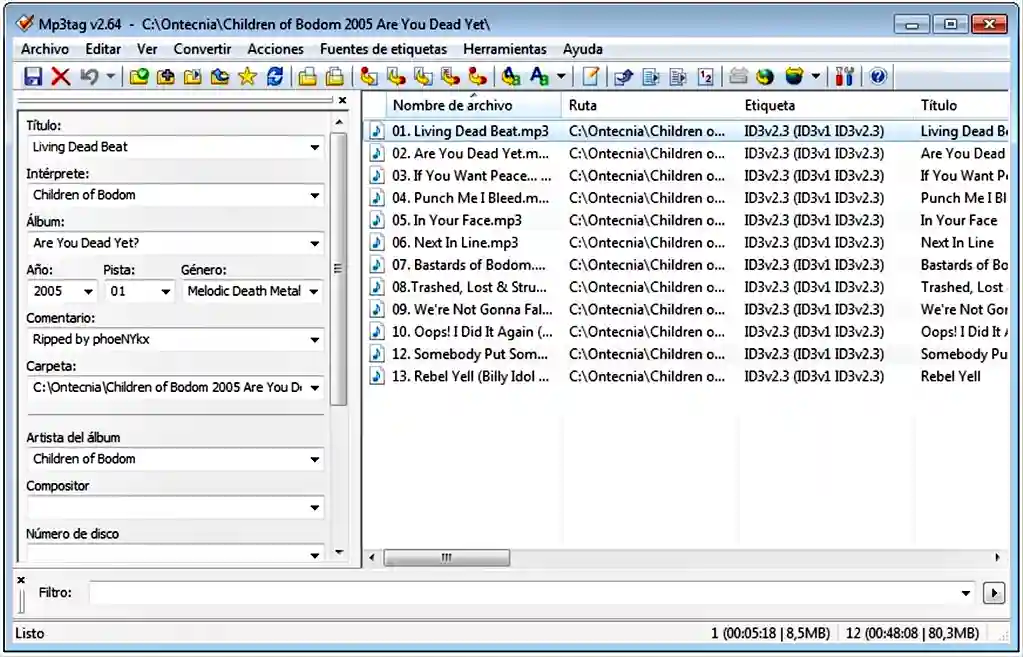Expand the quick actions dropdown arrow
Image resolution: width=1023 pixels, height=657 pixels.
[561, 76]
